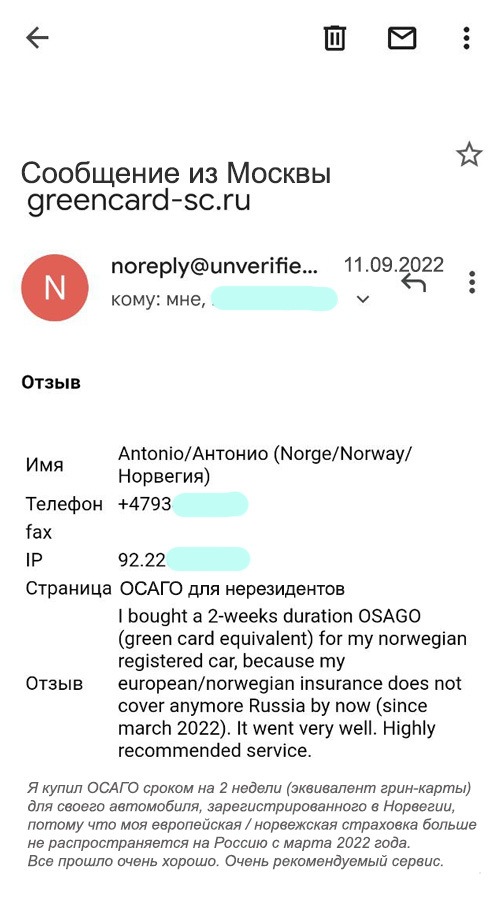Open message three-dot options menu

[x=472, y=282]
